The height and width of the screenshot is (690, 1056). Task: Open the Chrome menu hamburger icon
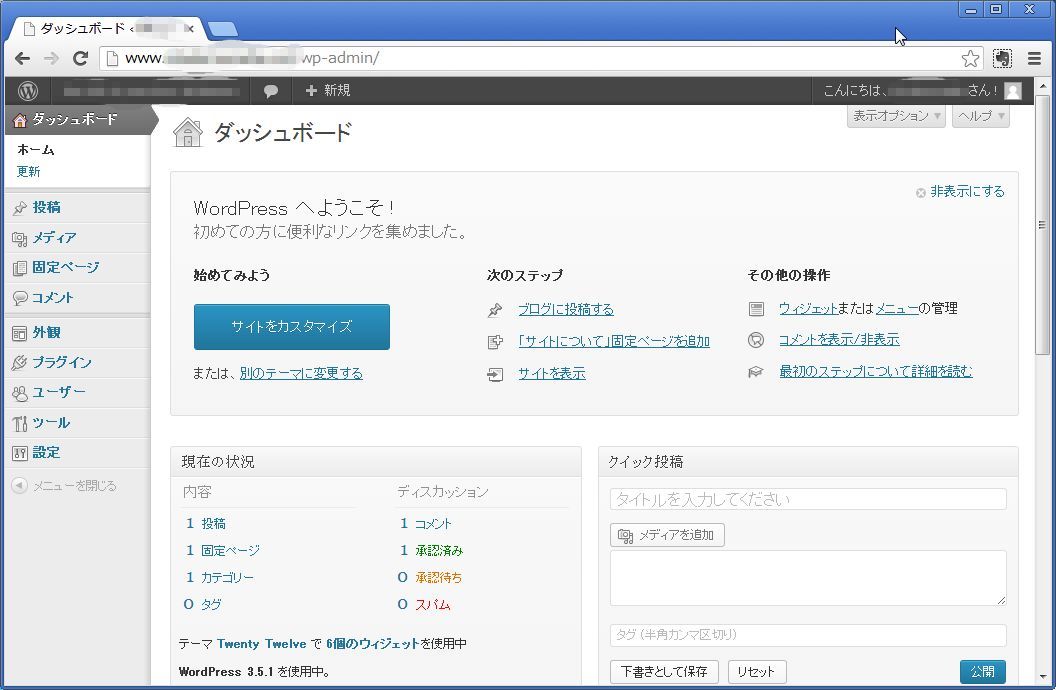pyautogui.click(x=1034, y=59)
